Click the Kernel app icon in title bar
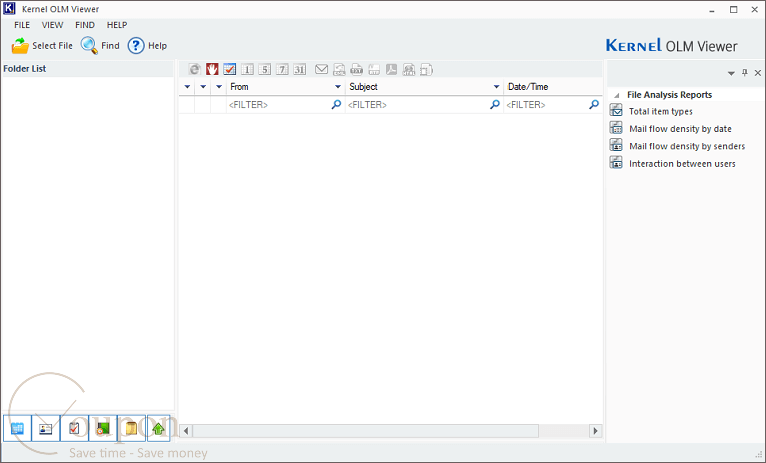766x463 pixels. (x=9, y=9)
